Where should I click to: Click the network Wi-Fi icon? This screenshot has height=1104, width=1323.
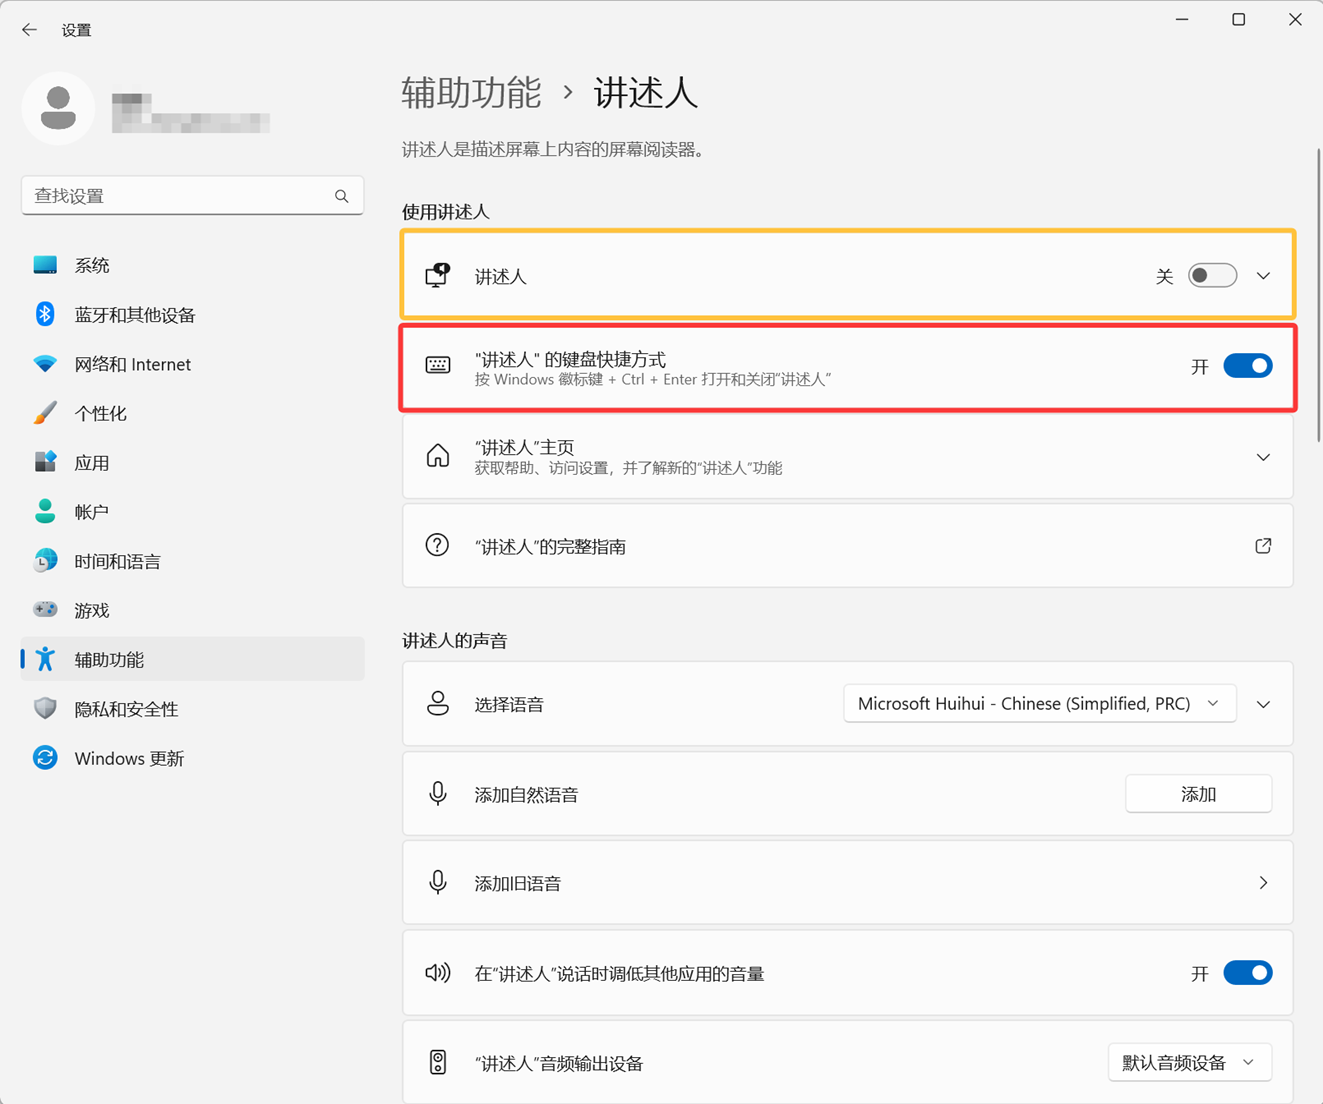[x=45, y=364]
